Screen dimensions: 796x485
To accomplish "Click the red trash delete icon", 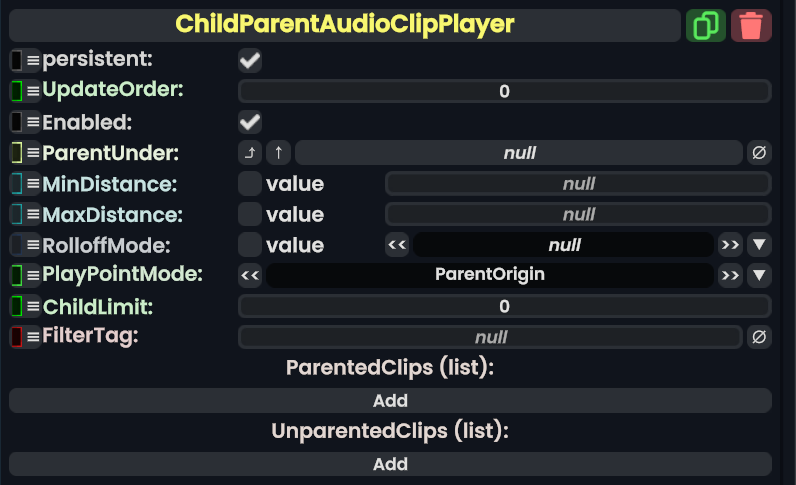I will 751,25.
